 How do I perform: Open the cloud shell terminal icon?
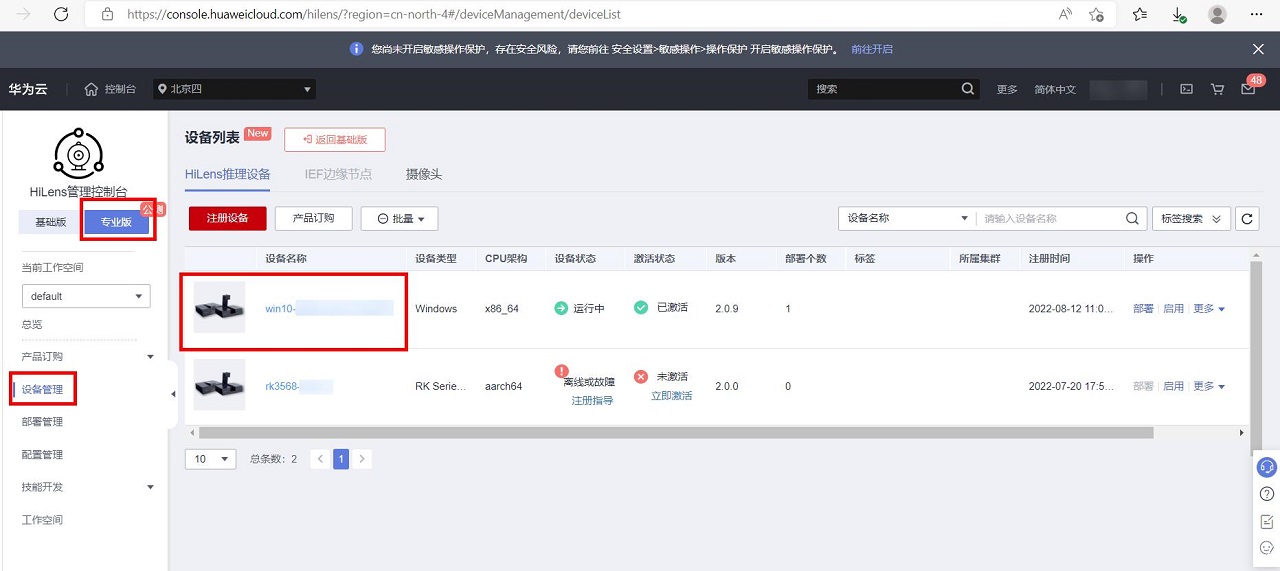(x=1186, y=89)
